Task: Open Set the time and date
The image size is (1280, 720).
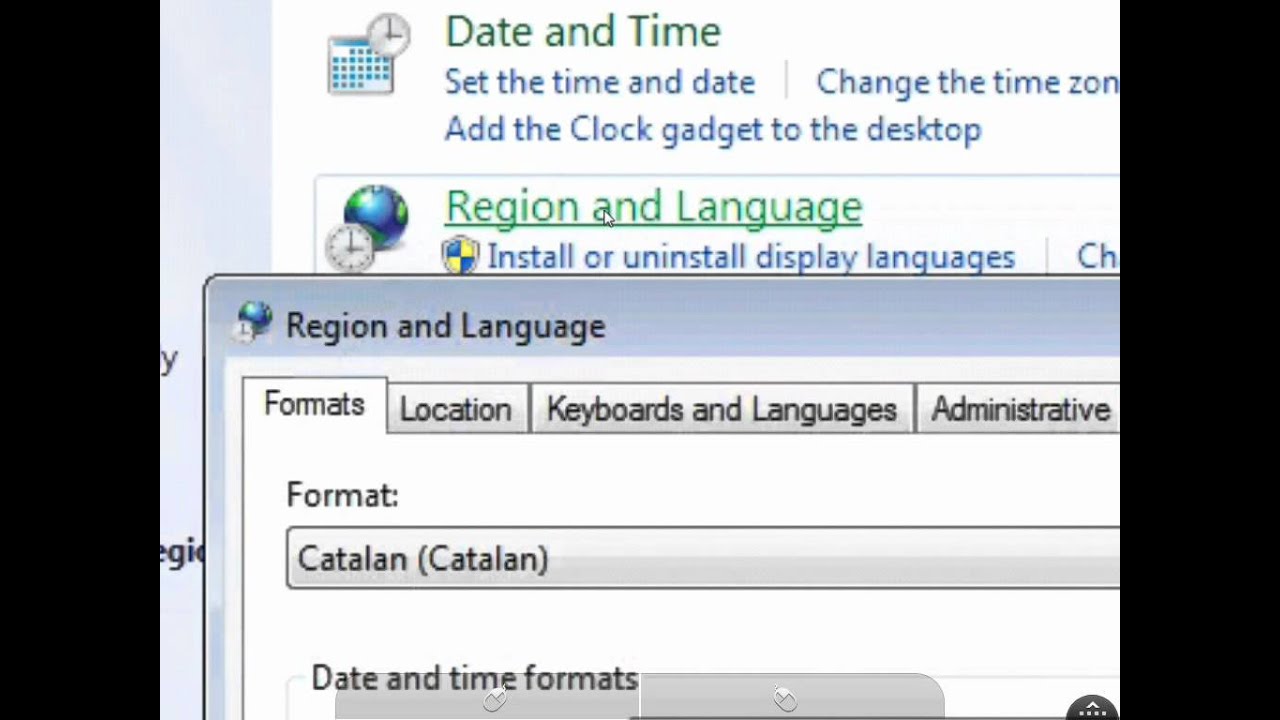Action: 599,82
